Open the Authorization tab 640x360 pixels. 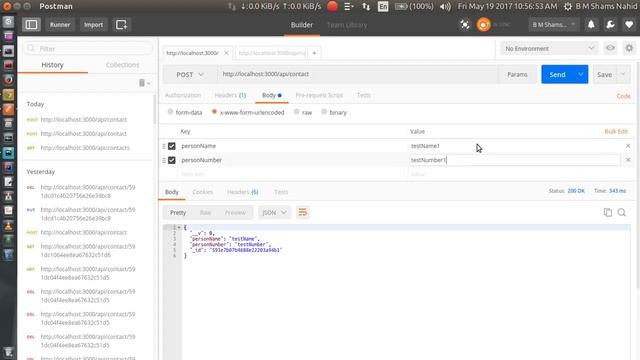point(183,95)
